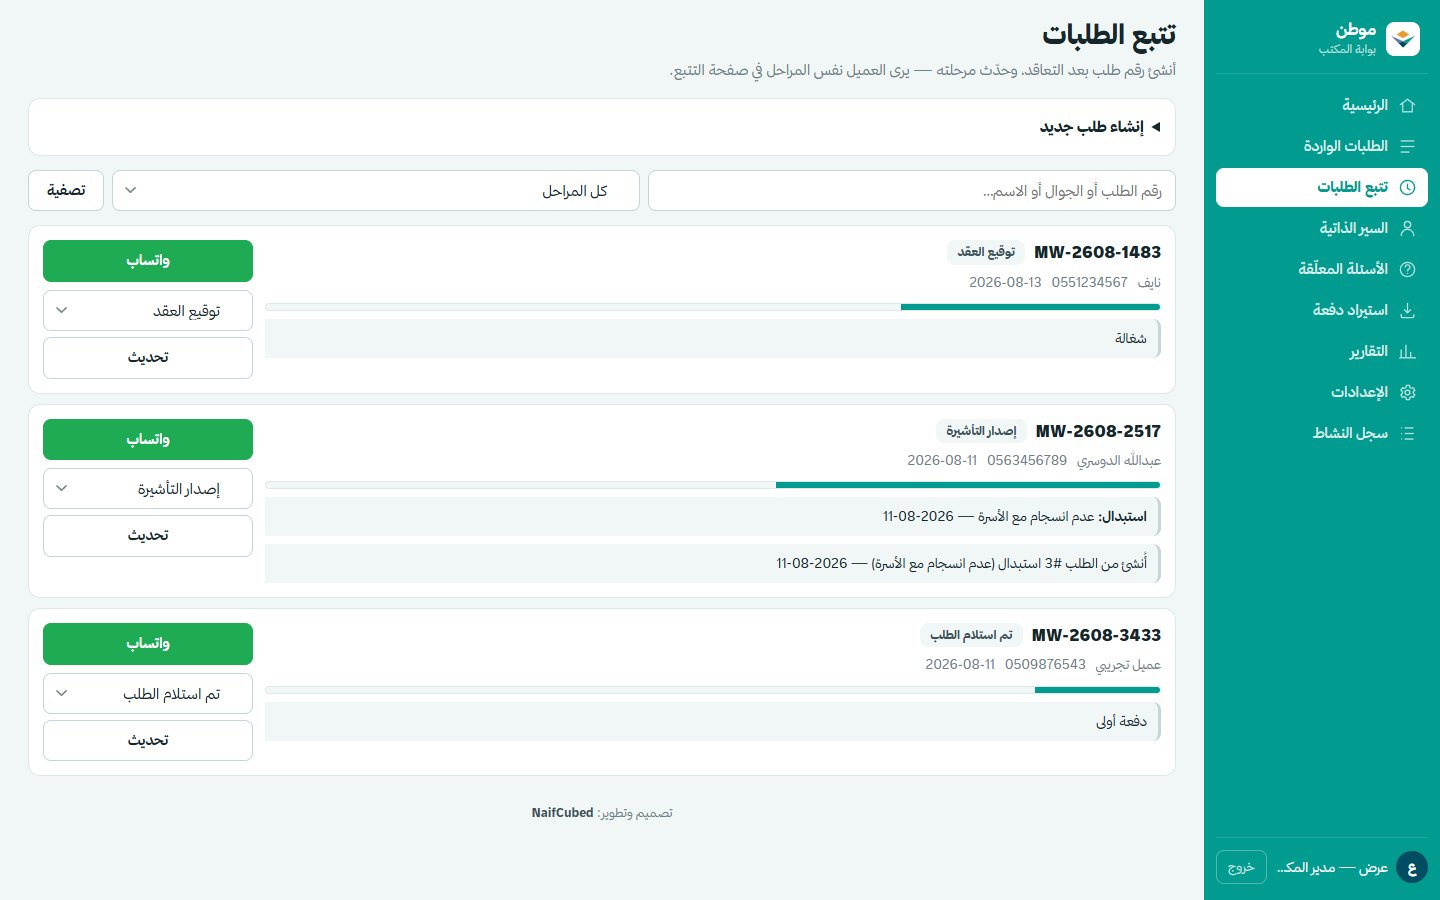Click order number MW-2608-1483
This screenshot has height=900, width=1440.
(1097, 252)
